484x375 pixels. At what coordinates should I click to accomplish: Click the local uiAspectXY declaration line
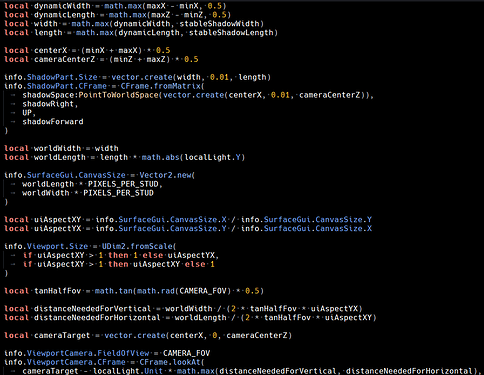(188, 220)
